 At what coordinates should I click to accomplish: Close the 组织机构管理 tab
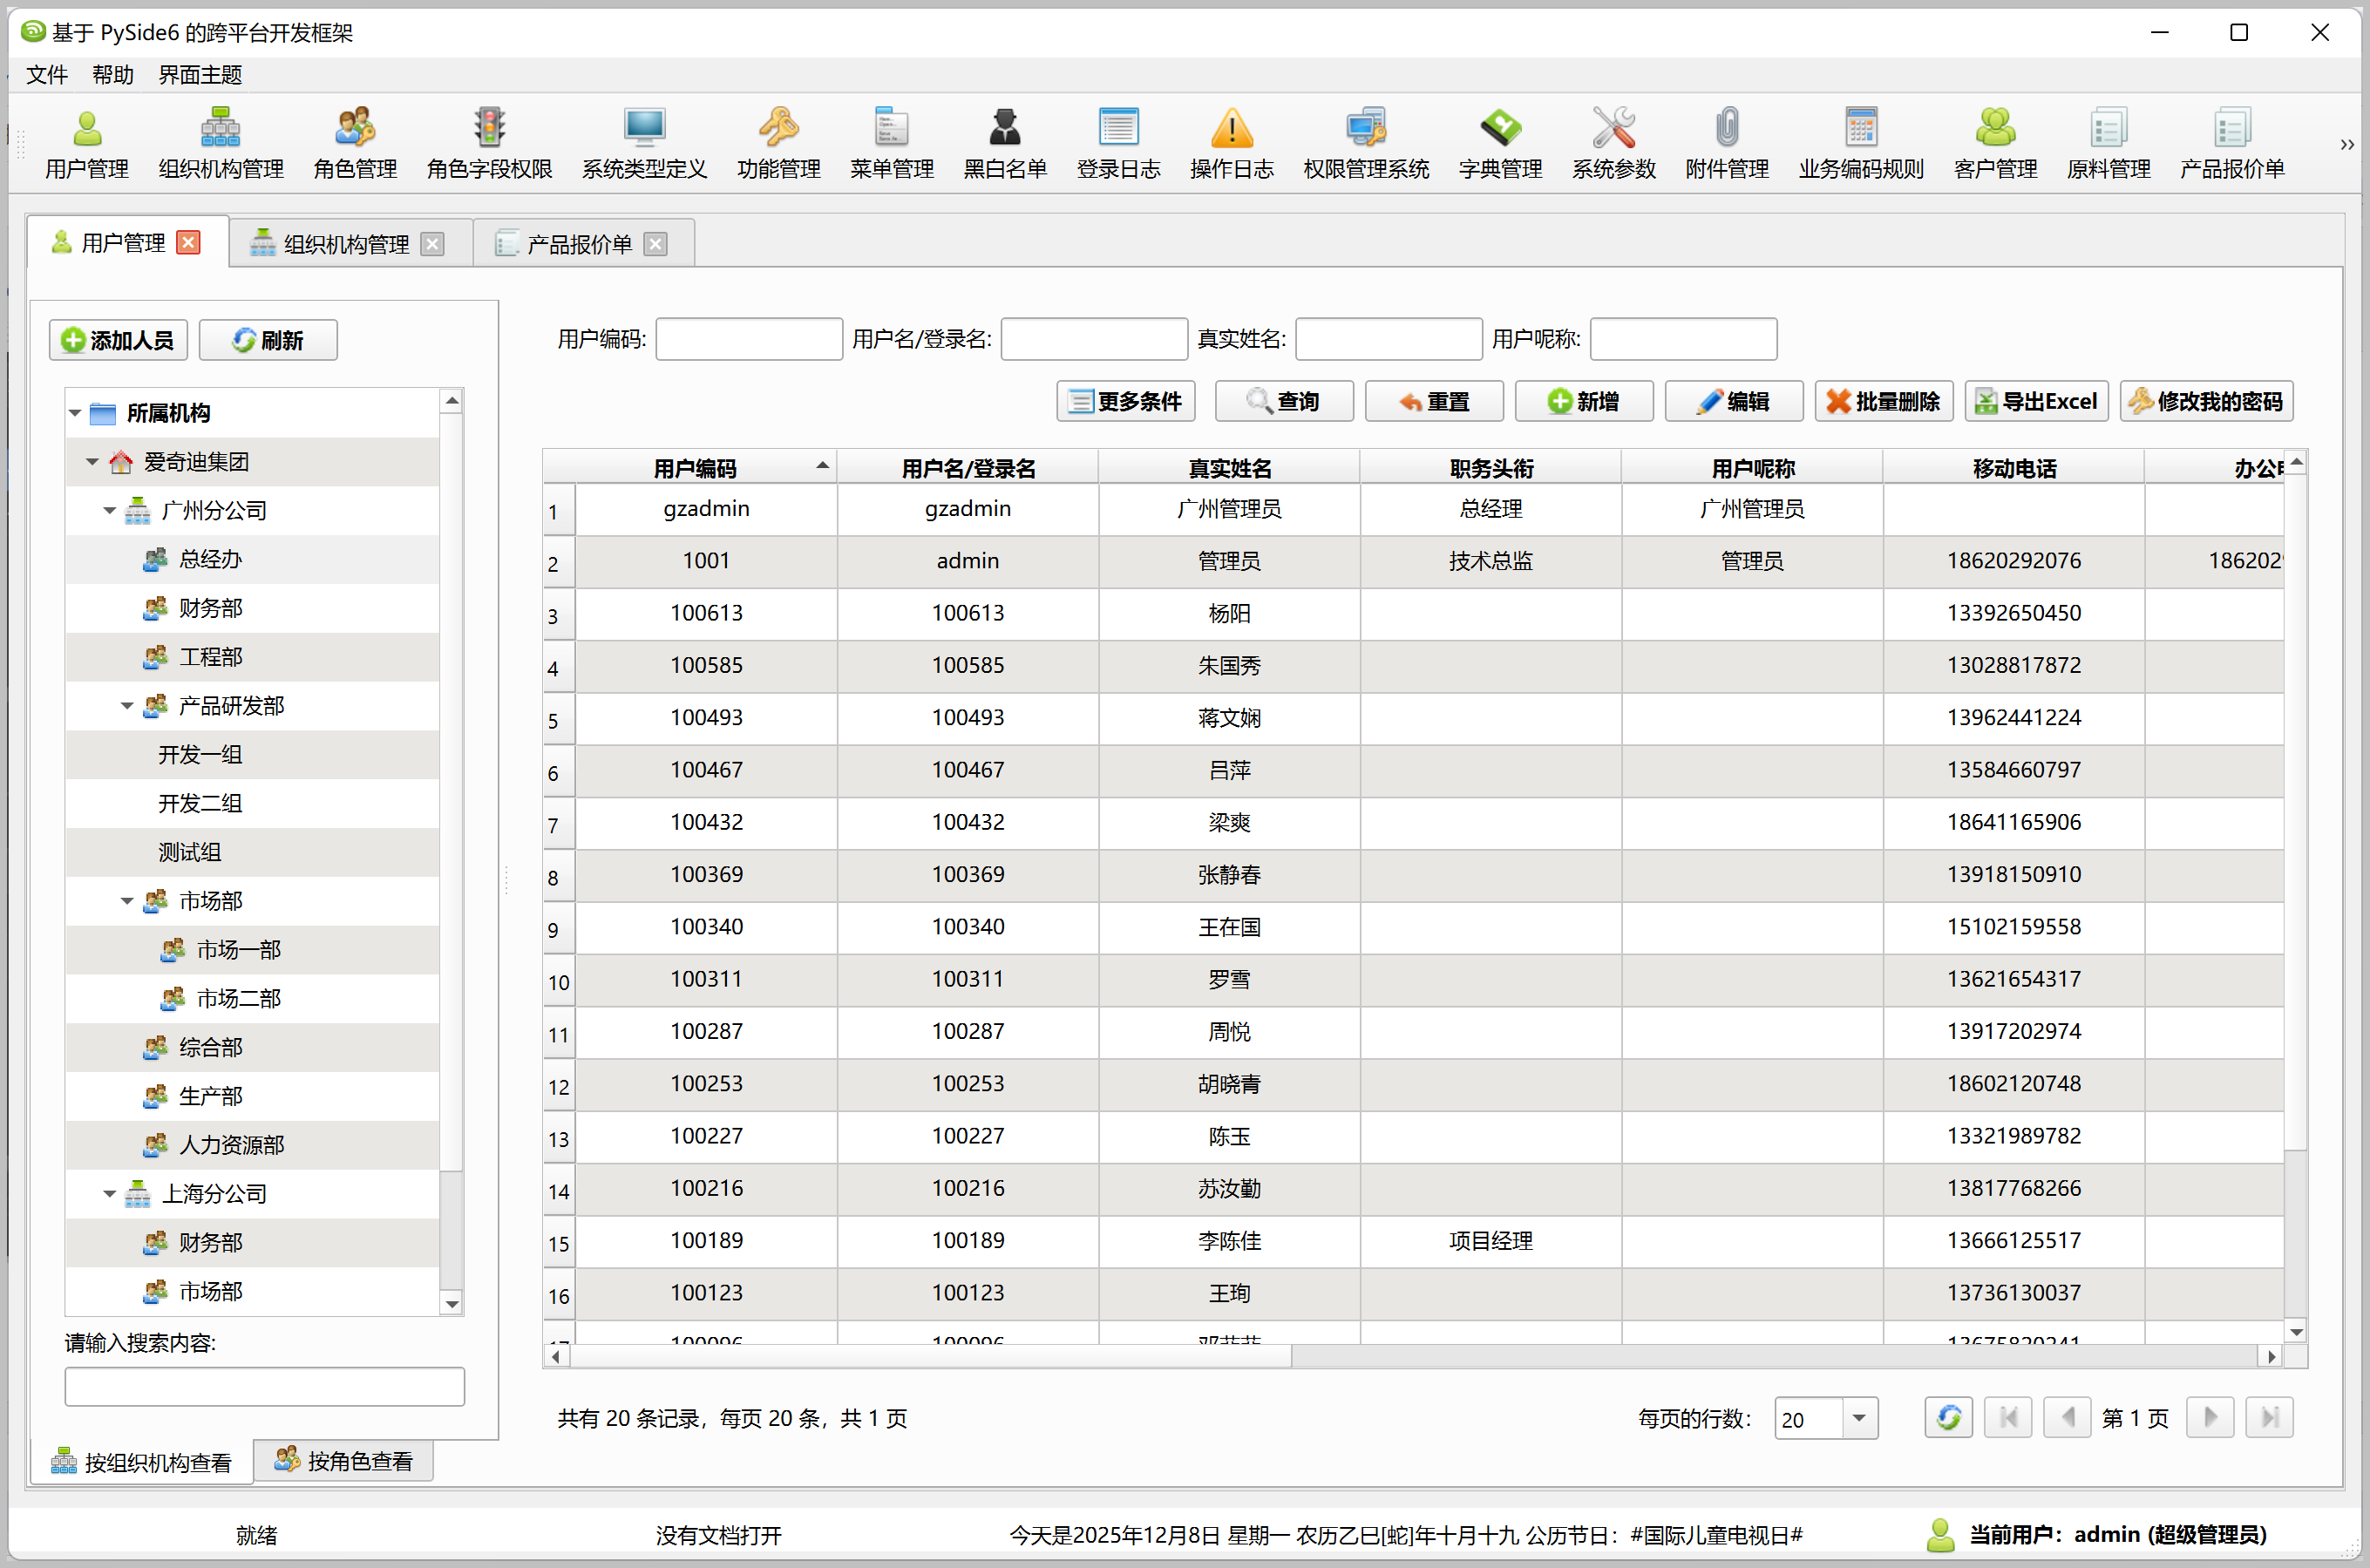click(x=432, y=244)
